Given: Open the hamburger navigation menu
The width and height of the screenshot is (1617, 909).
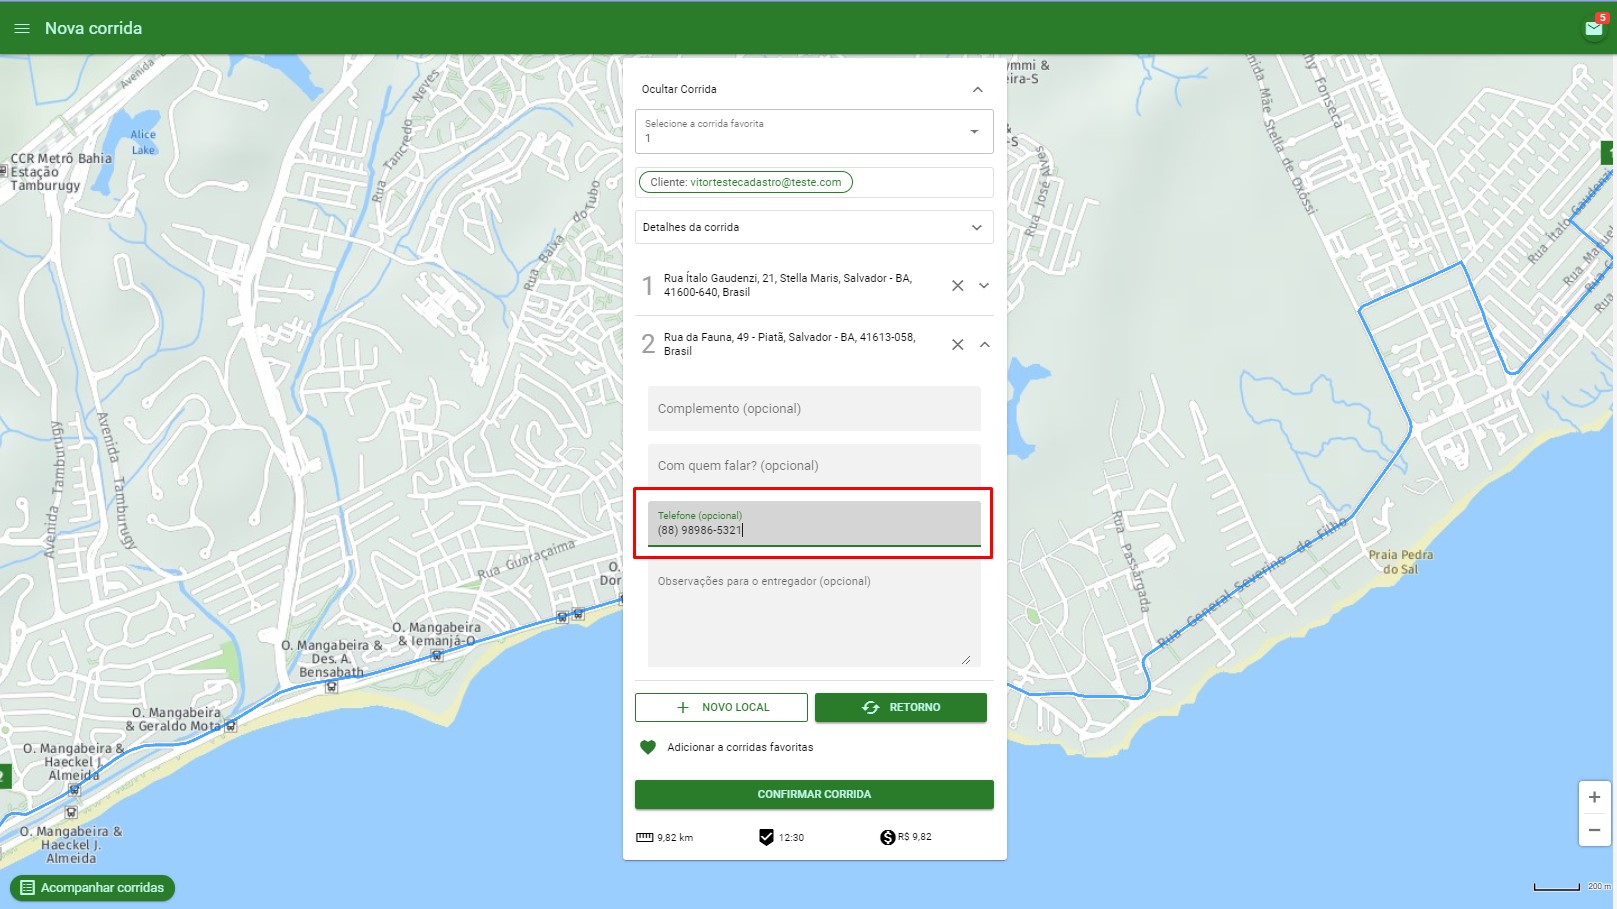Looking at the screenshot, I should click(x=22, y=29).
